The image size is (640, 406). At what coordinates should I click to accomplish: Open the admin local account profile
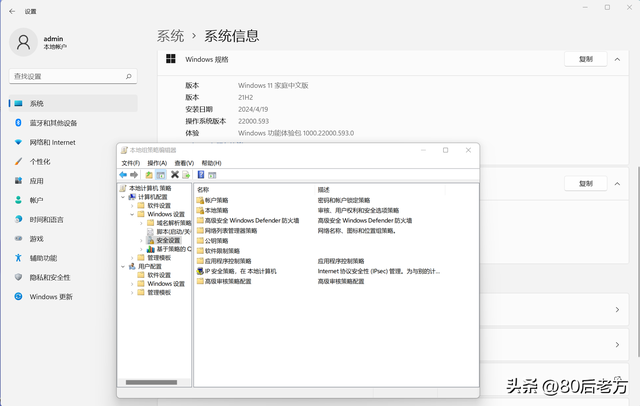click(39, 42)
